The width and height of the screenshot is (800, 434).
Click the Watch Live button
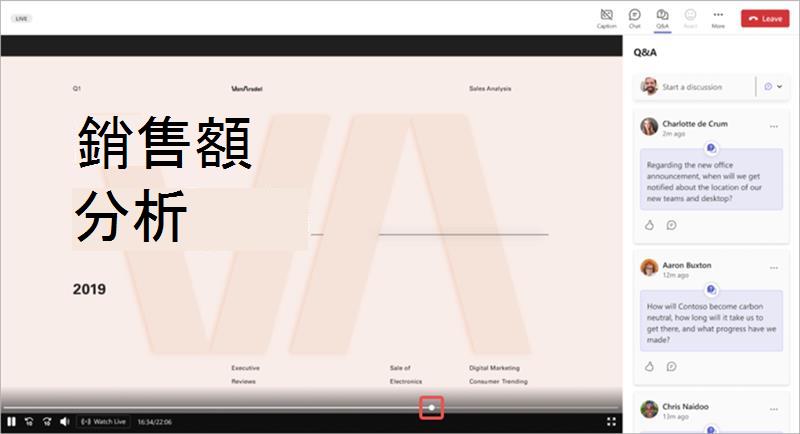pos(104,421)
